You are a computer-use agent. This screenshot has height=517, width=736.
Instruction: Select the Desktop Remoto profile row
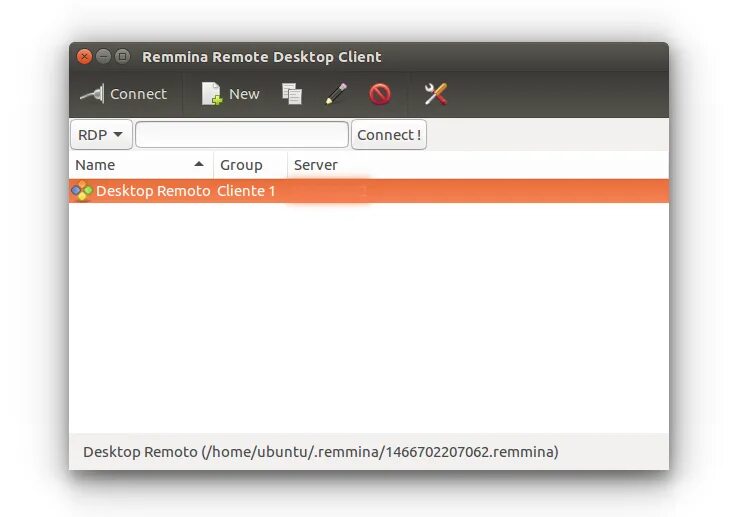[369, 191]
